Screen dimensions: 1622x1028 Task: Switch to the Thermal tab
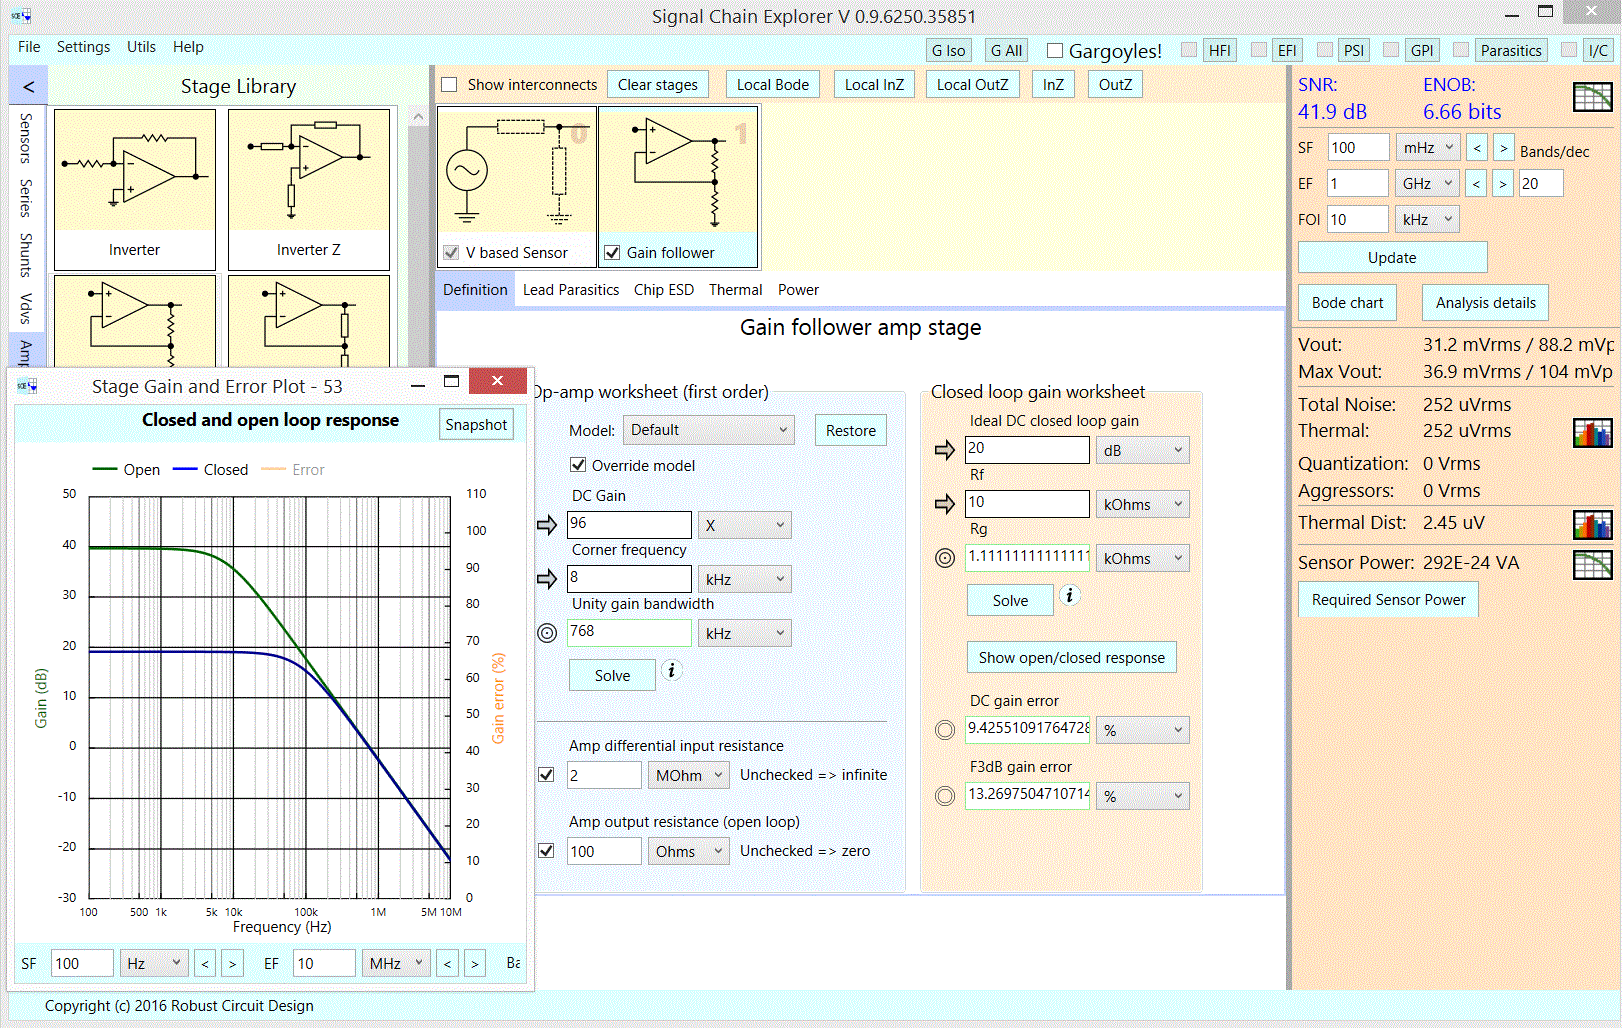tap(735, 290)
